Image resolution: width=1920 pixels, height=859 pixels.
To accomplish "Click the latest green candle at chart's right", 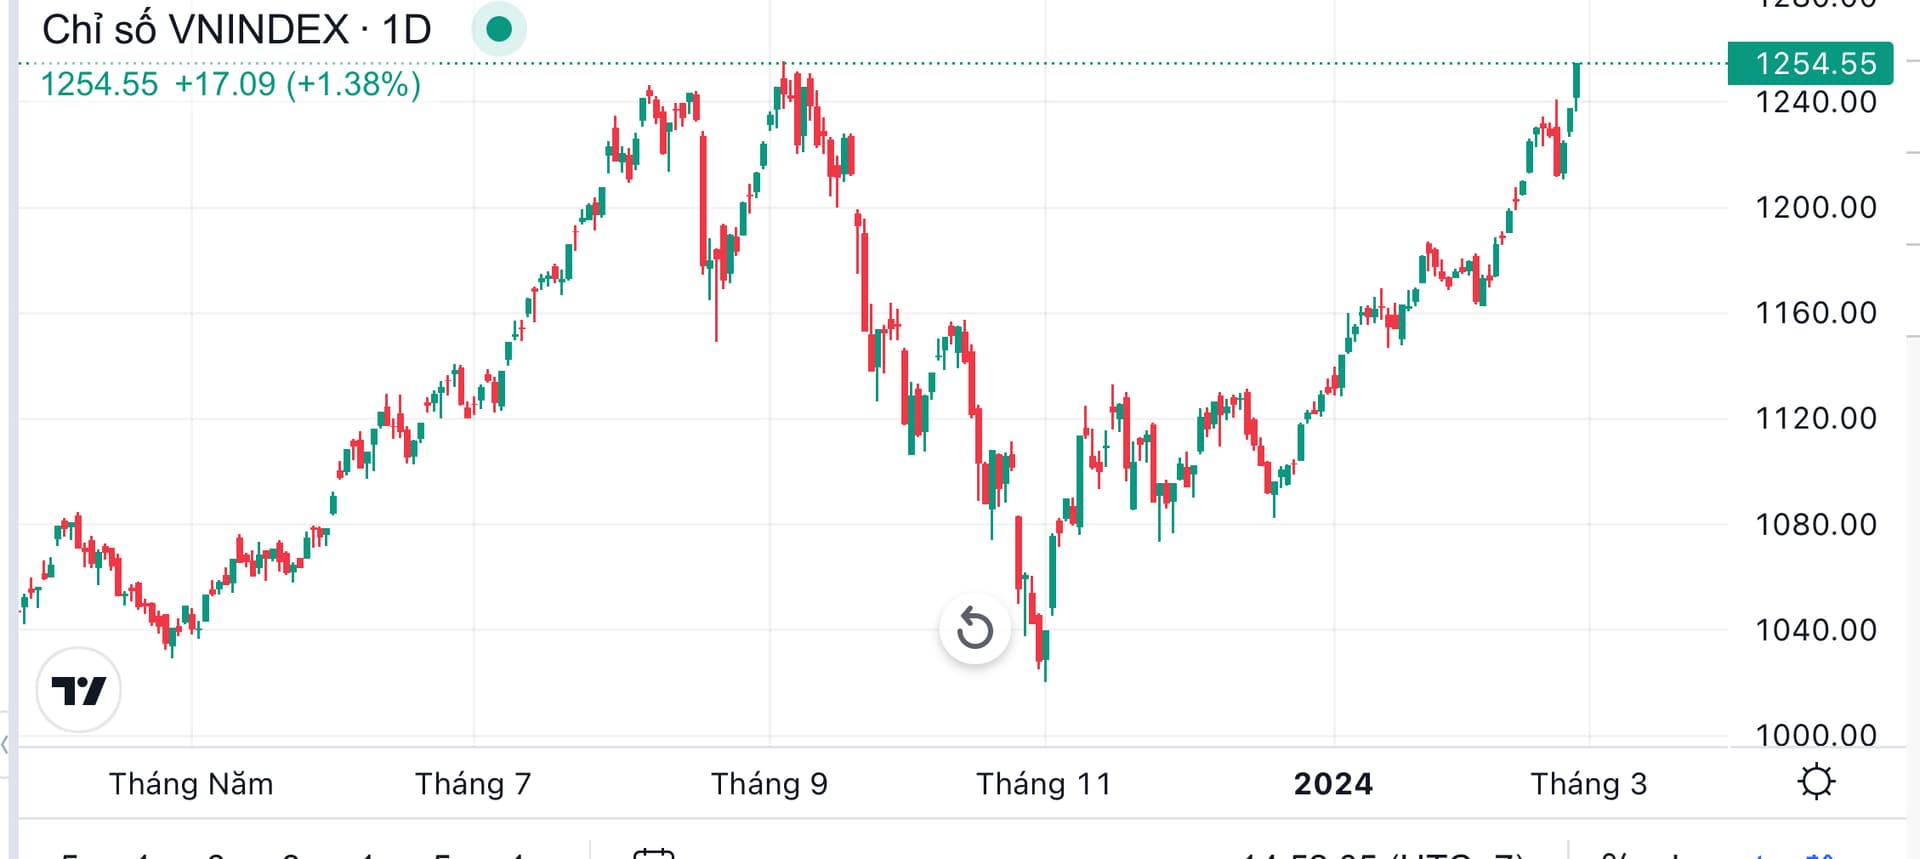I will [1577, 80].
